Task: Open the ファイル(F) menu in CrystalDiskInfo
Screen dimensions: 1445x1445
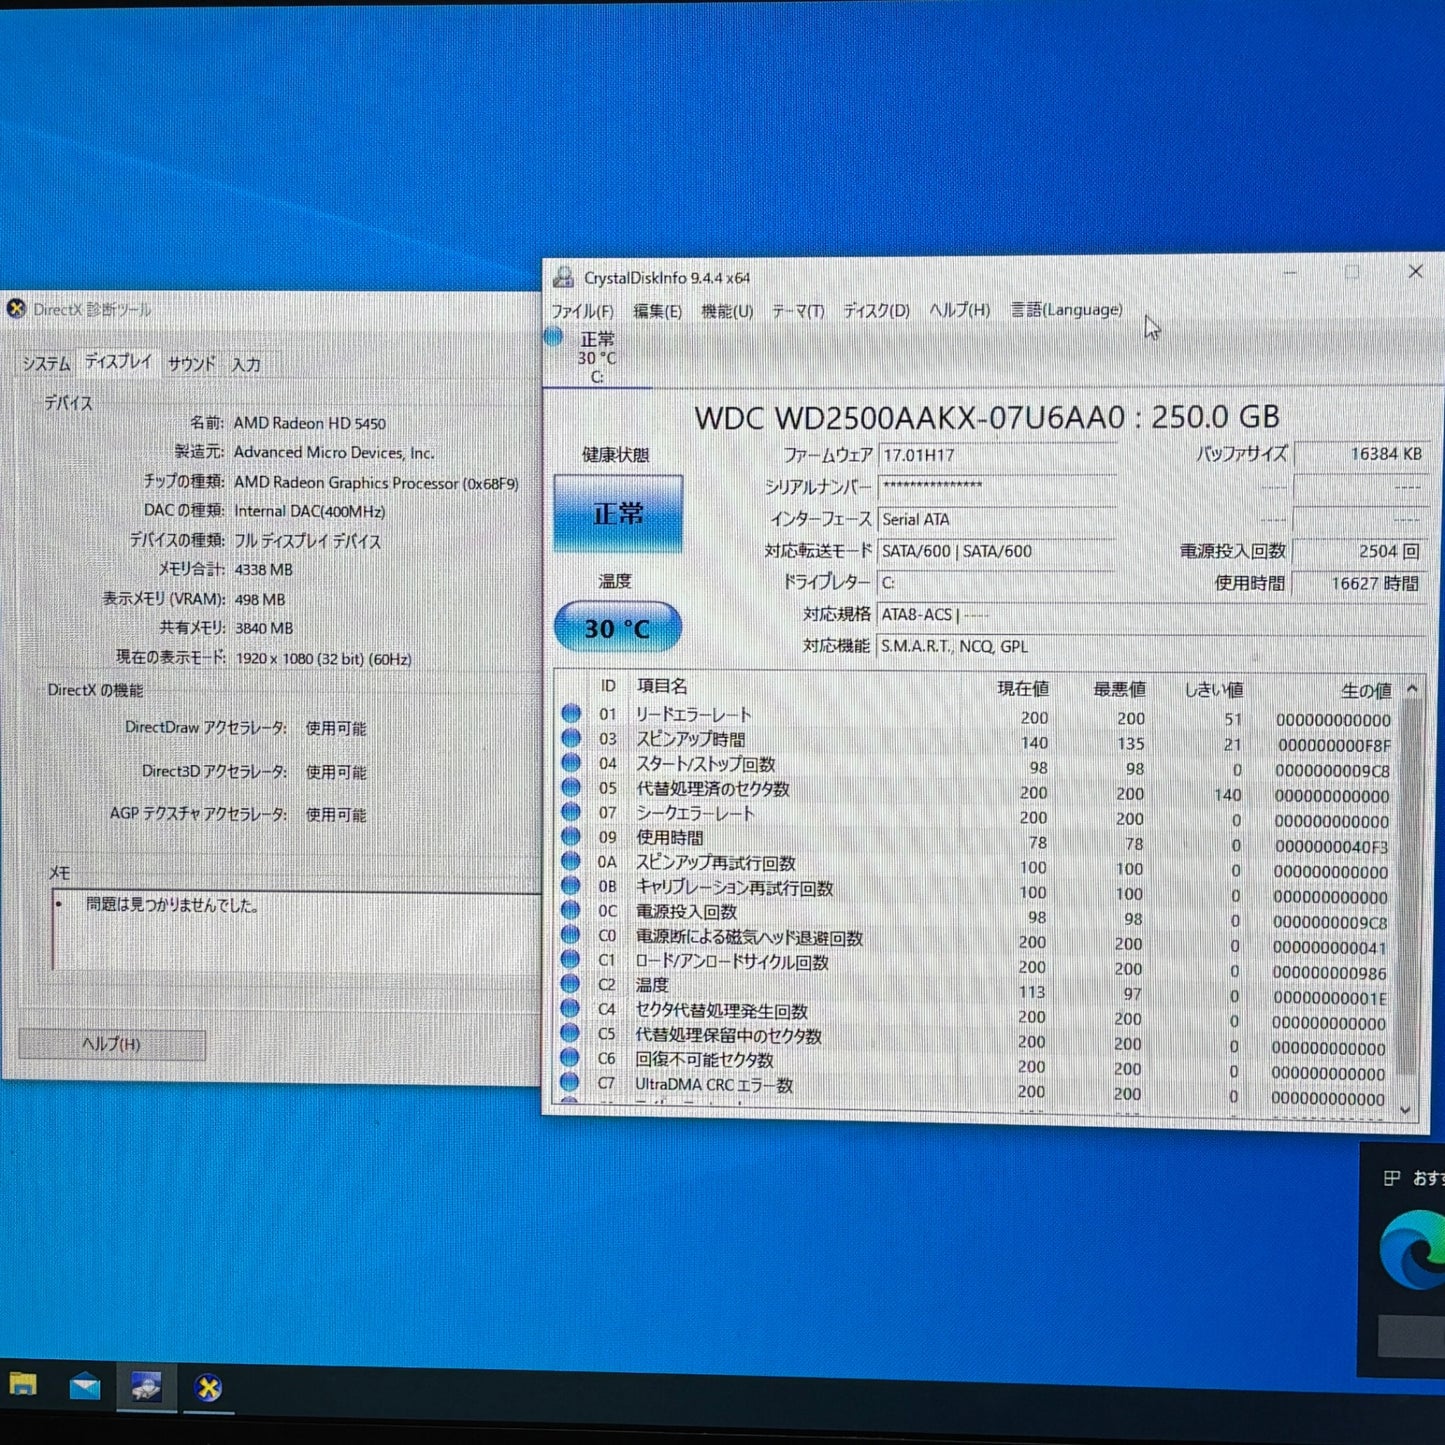Action: pos(583,311)
